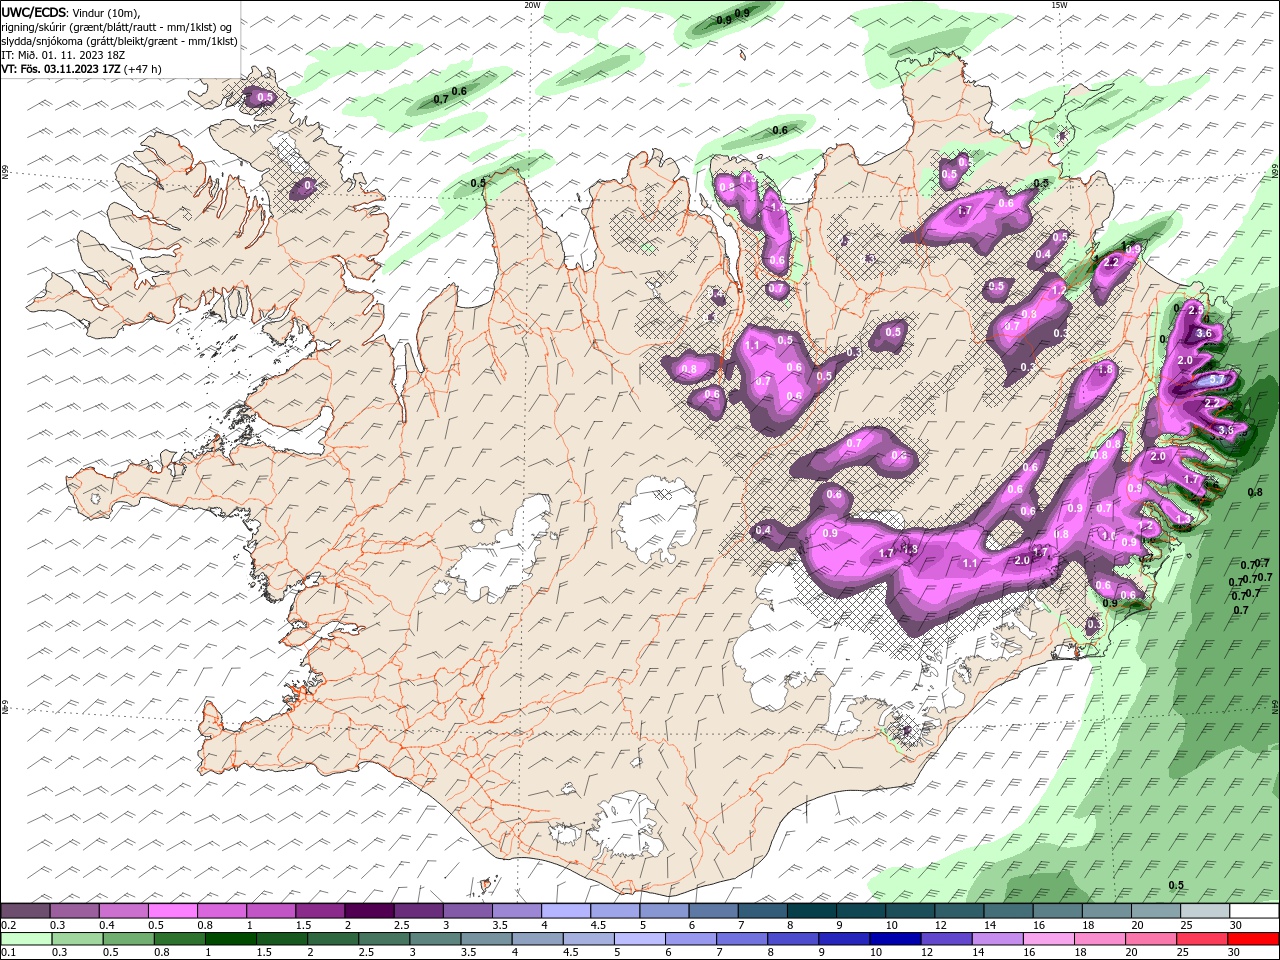
Task: Pick the gray-green 3 rain scale swatch
Action: click(x=435, y=939)
